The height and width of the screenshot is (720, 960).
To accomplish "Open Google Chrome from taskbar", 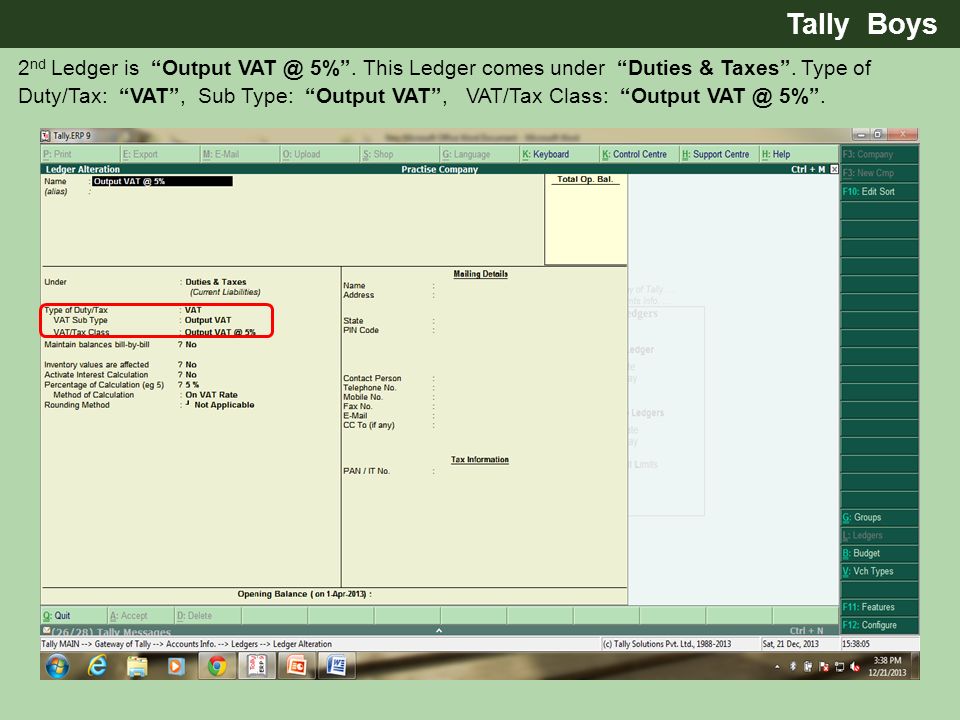I will click(x=217, y=666).
